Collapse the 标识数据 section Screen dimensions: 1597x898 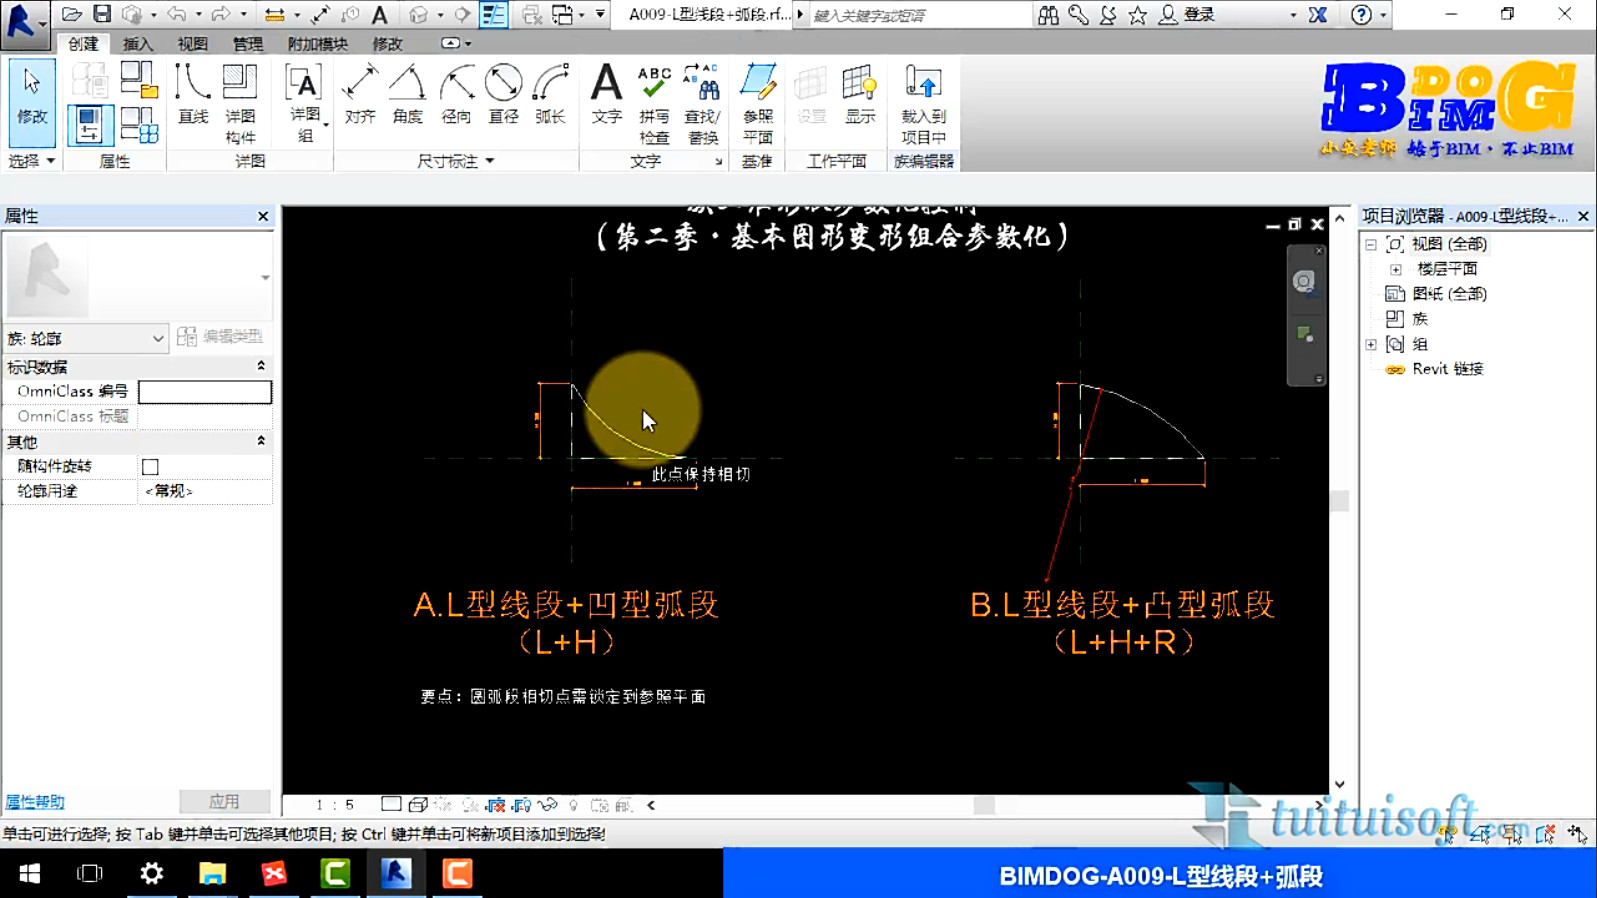pyautogui.click(x=261, y=366)
